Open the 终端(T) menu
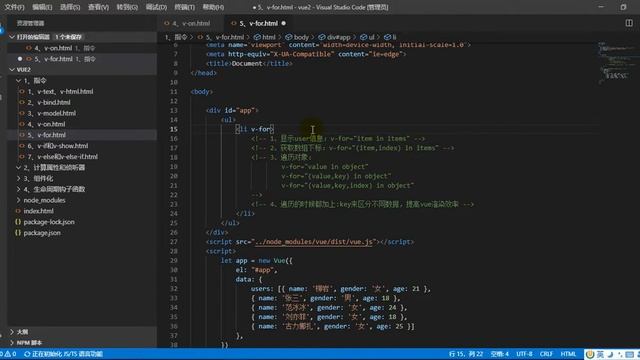This screenshot has height=360, width=640. (184, 7)
